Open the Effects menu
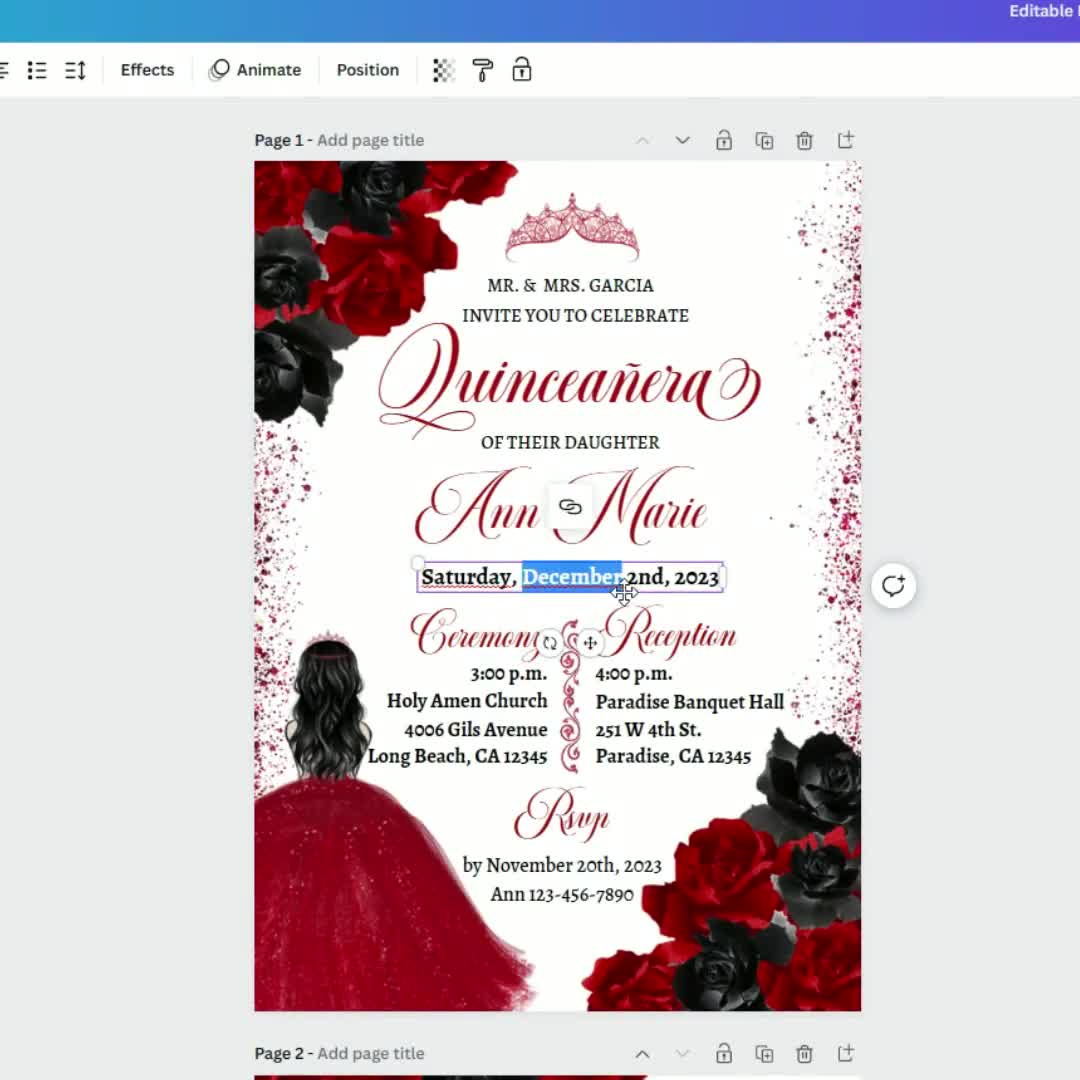 pos(147,70)
